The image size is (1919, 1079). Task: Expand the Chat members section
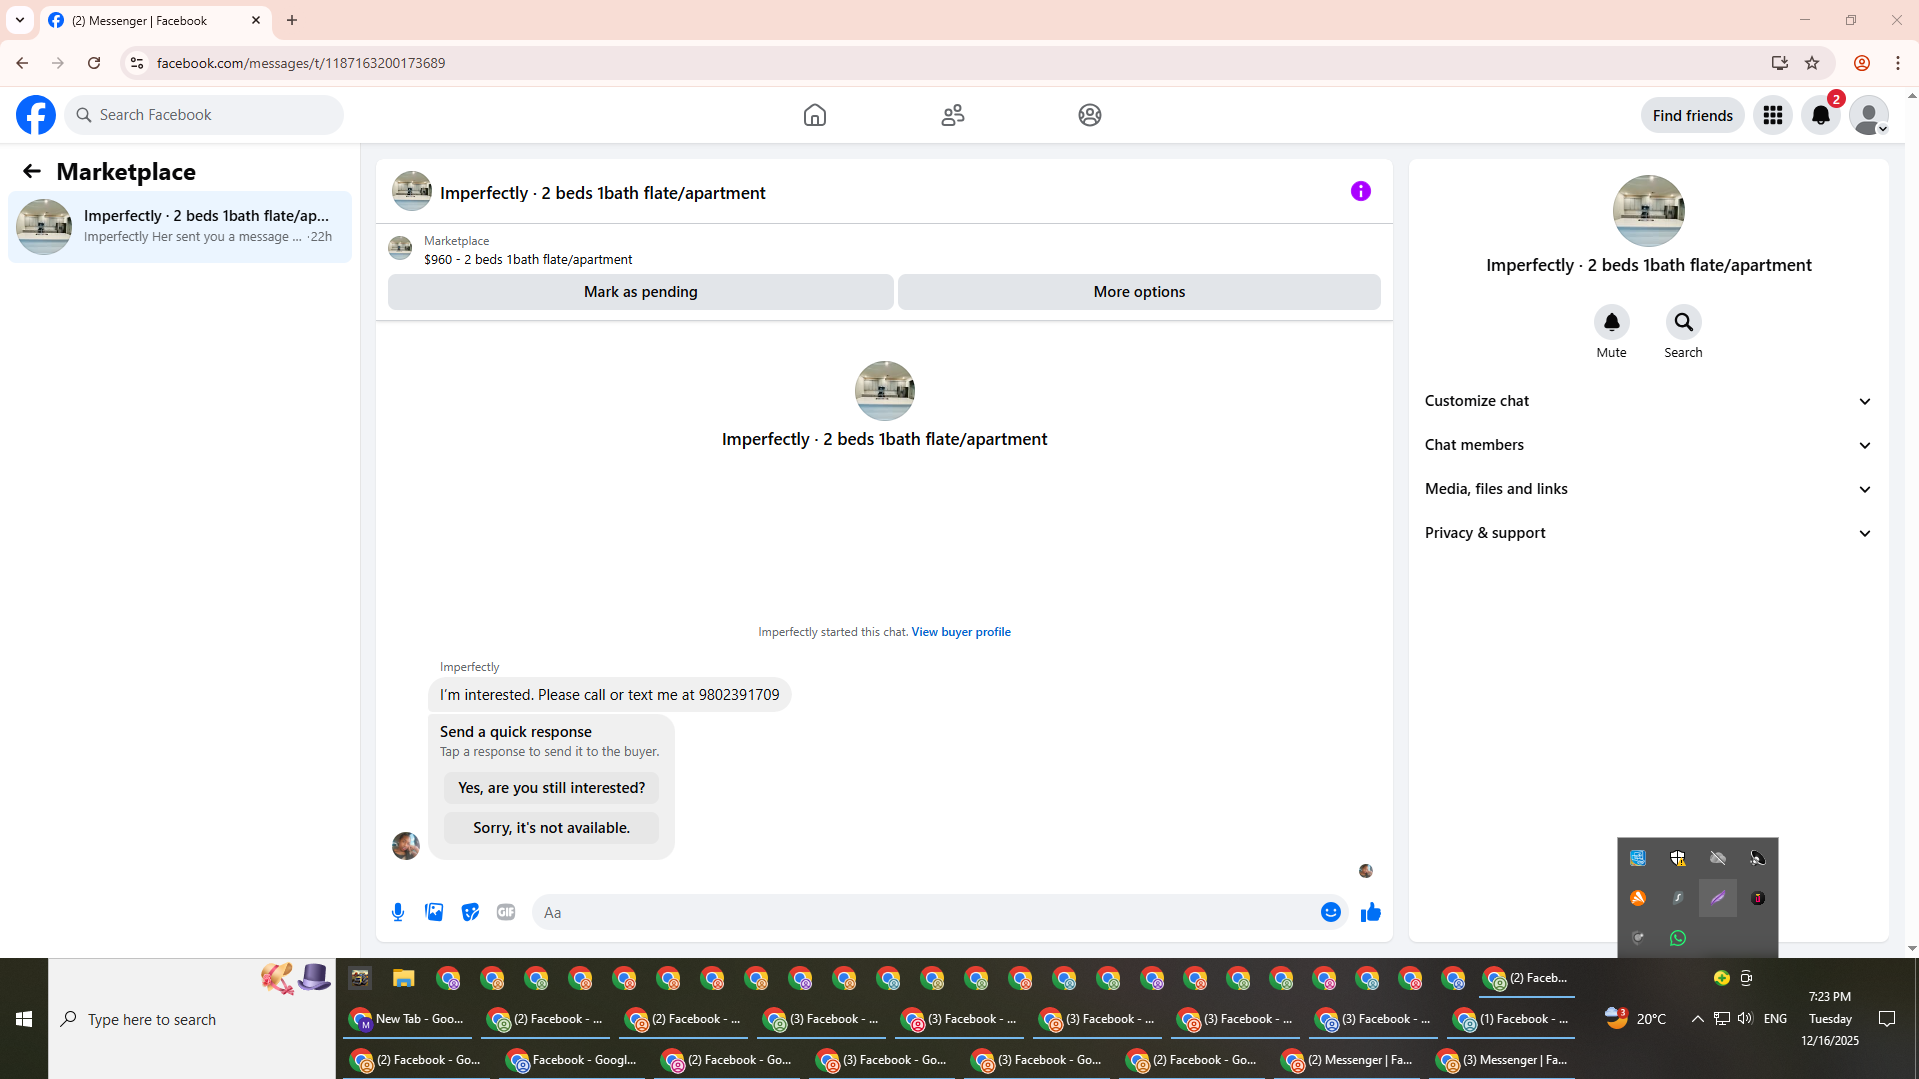click(x=1649, y=445)
